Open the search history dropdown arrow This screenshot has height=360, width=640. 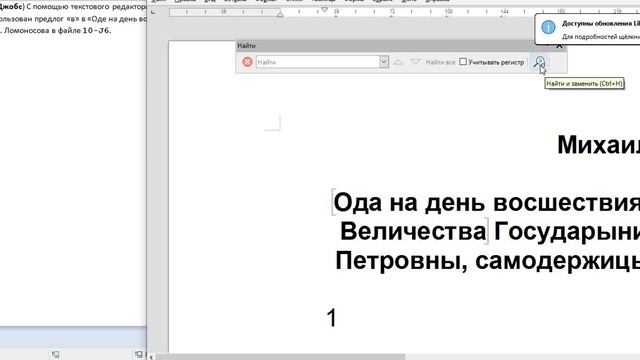pos(384,62)
